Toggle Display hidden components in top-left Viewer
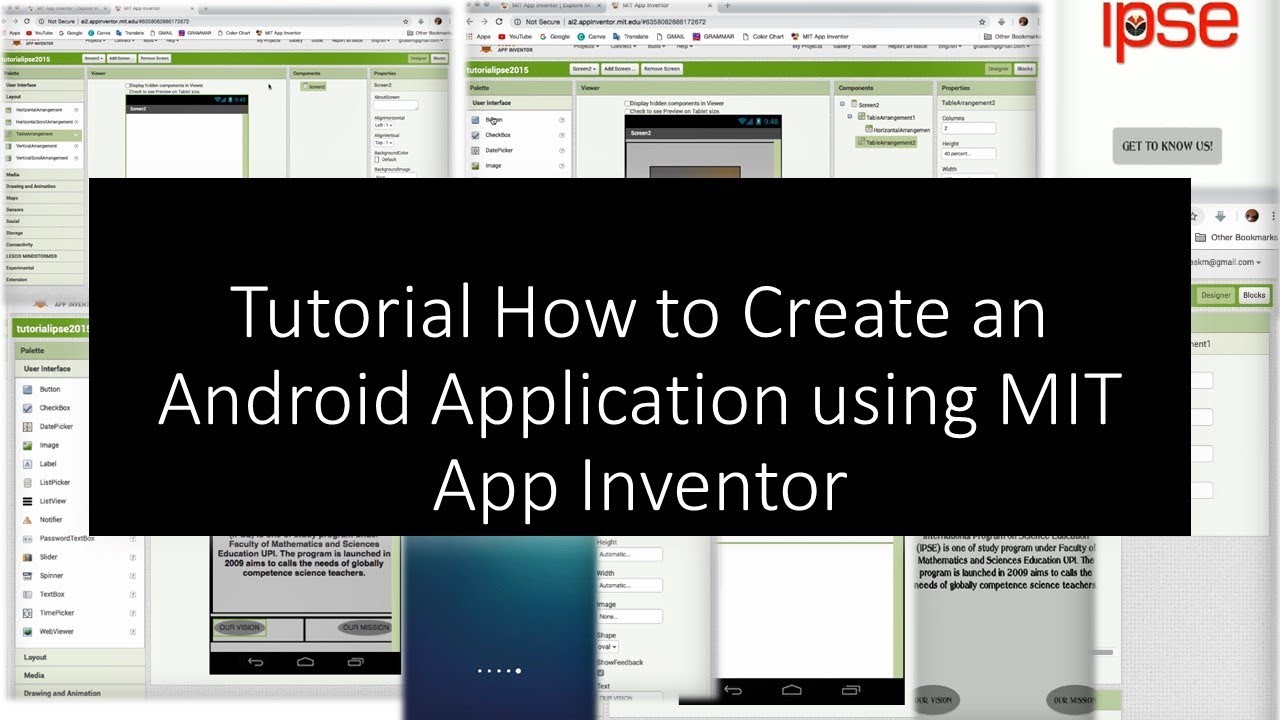This screenshot has height=720, width=1280. click(x=127, y=86)
